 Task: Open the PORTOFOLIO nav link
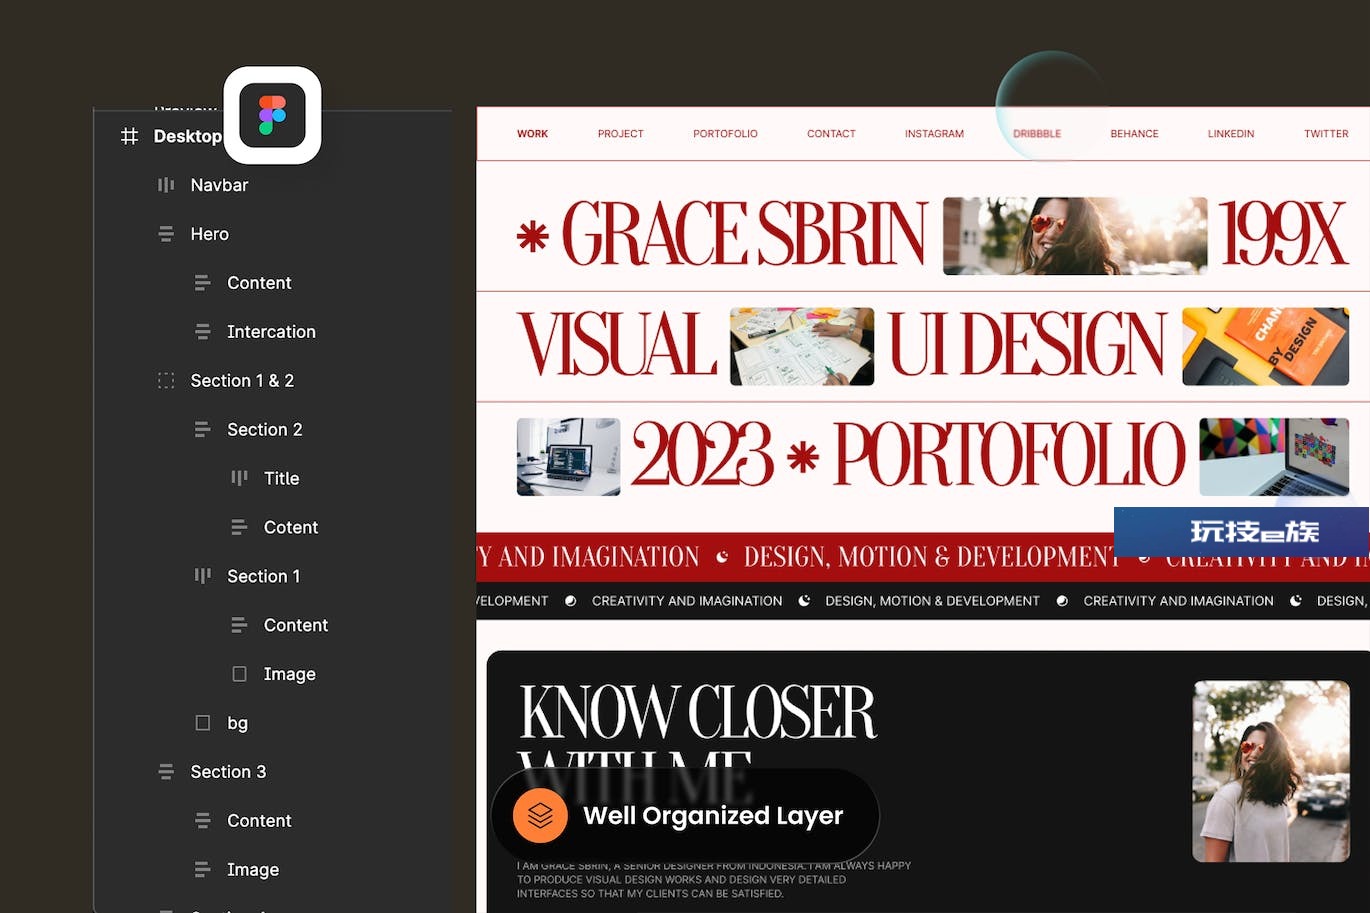[x=725, y=134]
